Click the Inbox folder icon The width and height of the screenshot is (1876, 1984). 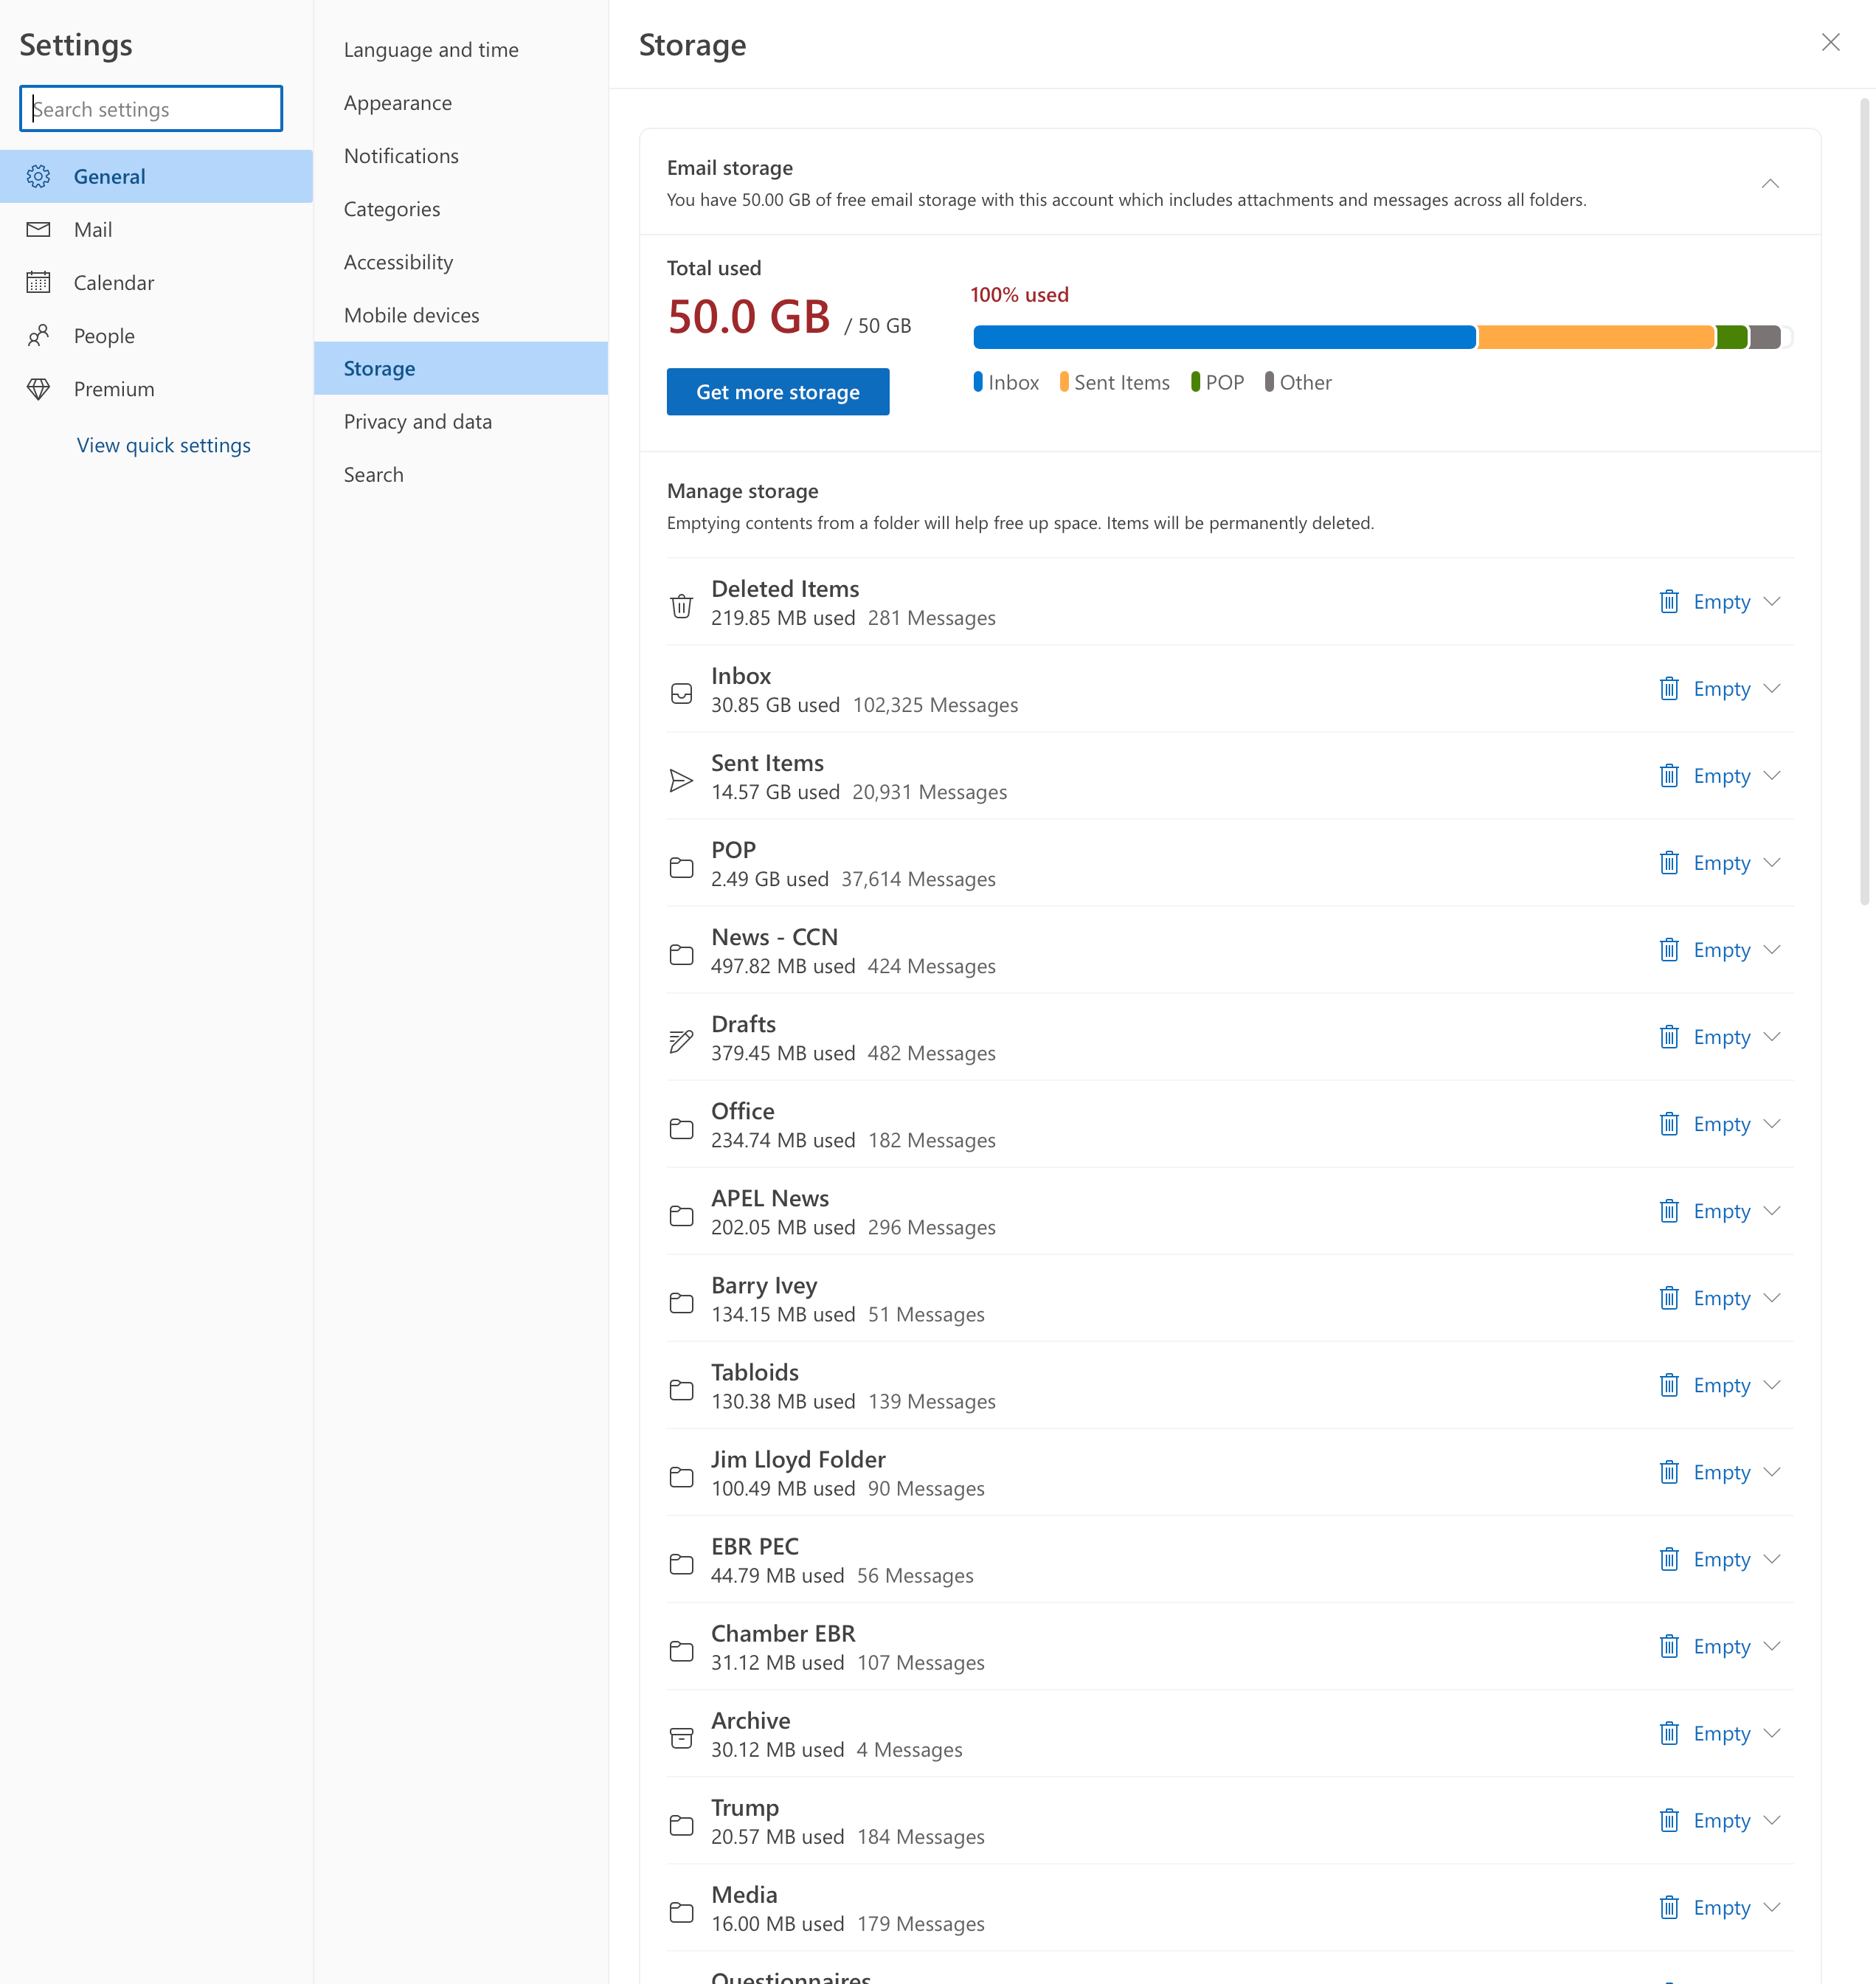681,693
